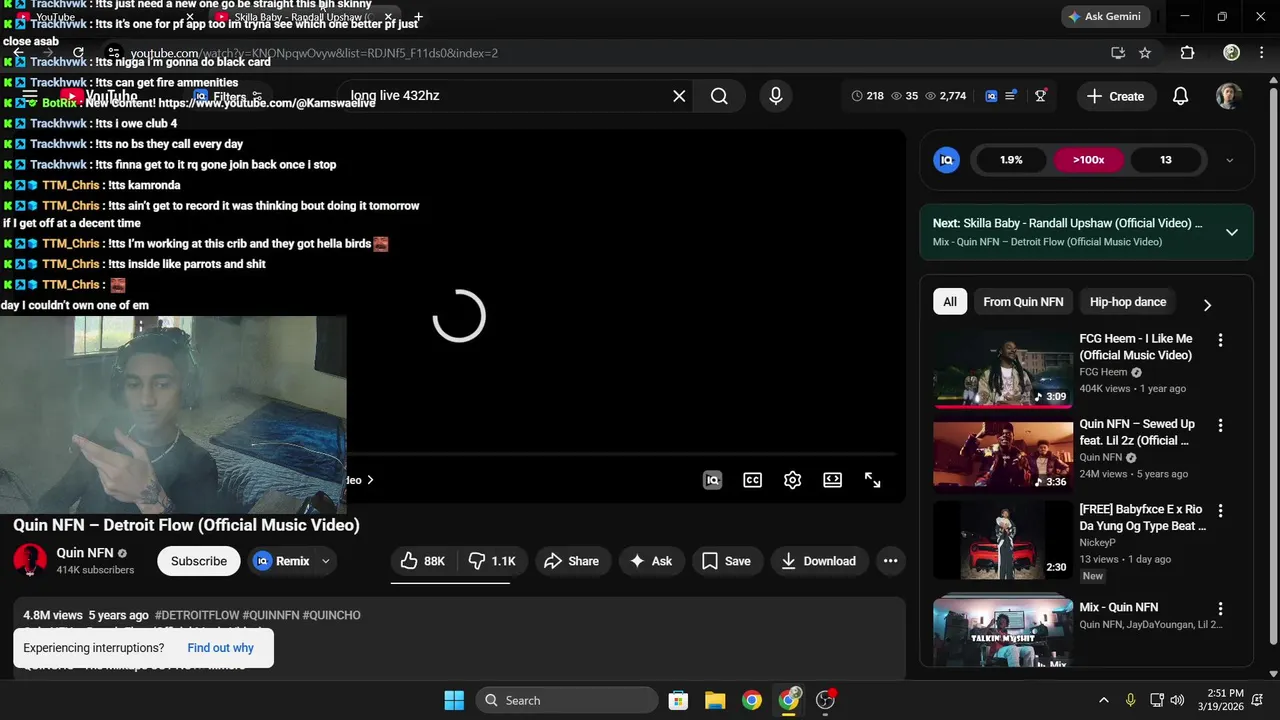Open the Windows Start menu
This screenshot has height=720, width=1280.
(x=454, y=700)
